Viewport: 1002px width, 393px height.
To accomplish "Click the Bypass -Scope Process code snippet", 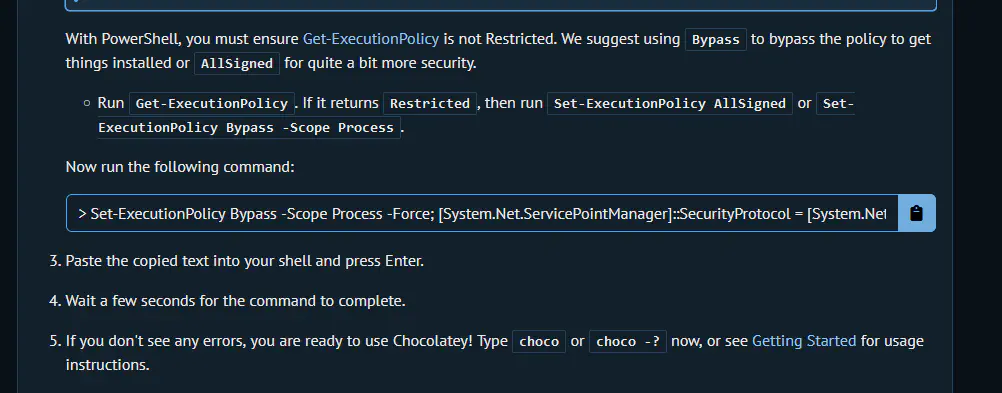I will click(x=249, y=127).
